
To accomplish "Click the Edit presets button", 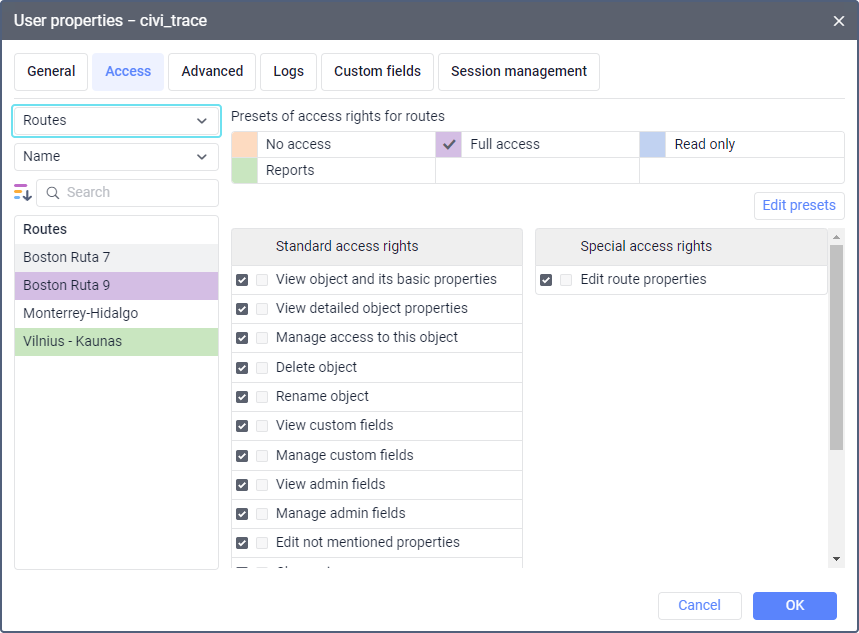I will click(x=798, y=205).
